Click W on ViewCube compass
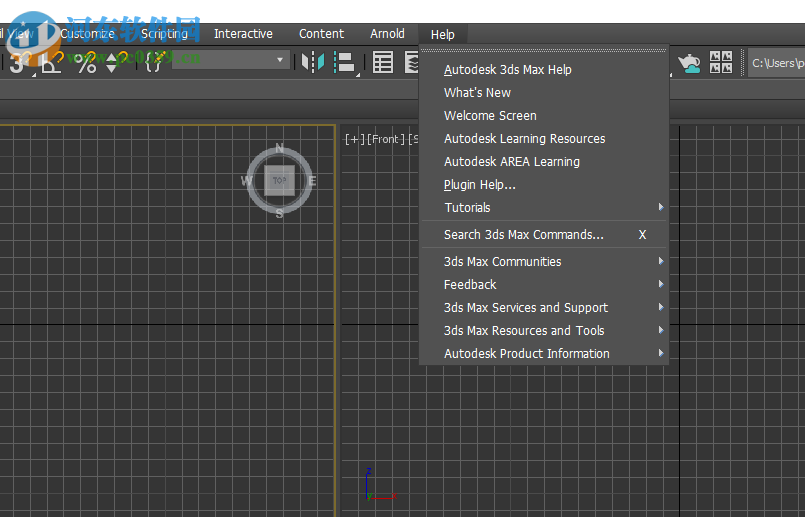Image resolution: width=805 pixels, height=517 pixels. (x=247, y=181)
